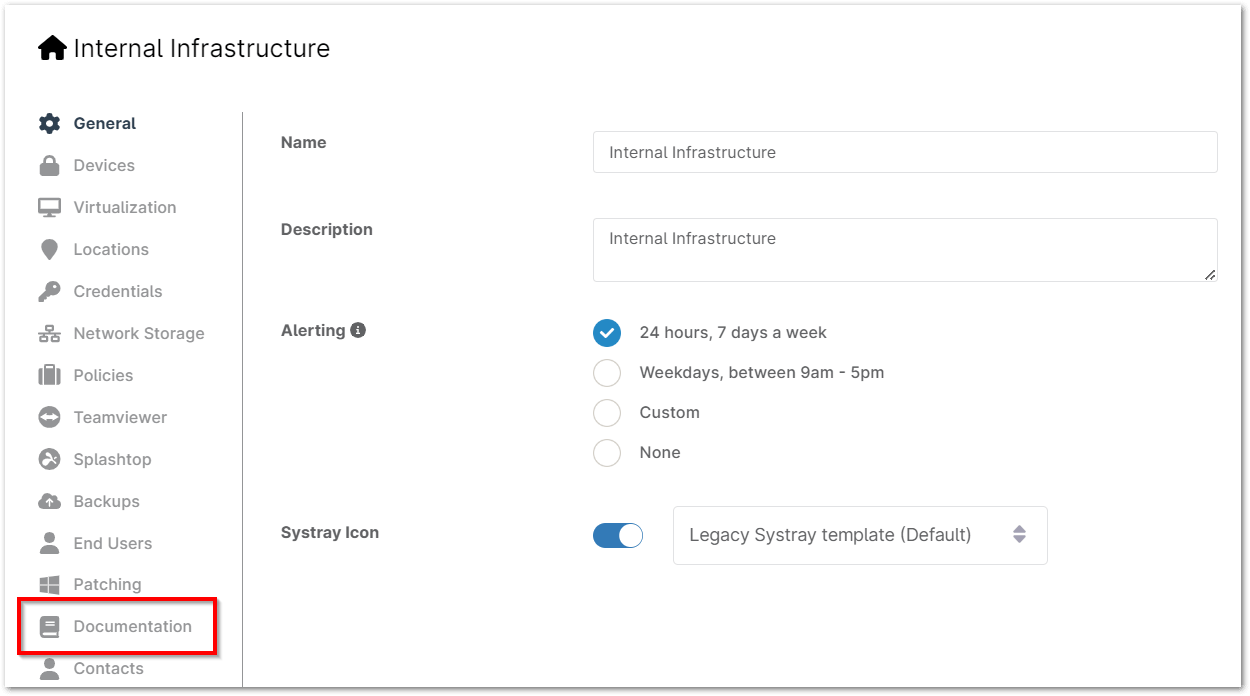Go to the Patching menu item
Image resolution: width=1250 pixels, height=696 pixels.
[x=107, y=585]
